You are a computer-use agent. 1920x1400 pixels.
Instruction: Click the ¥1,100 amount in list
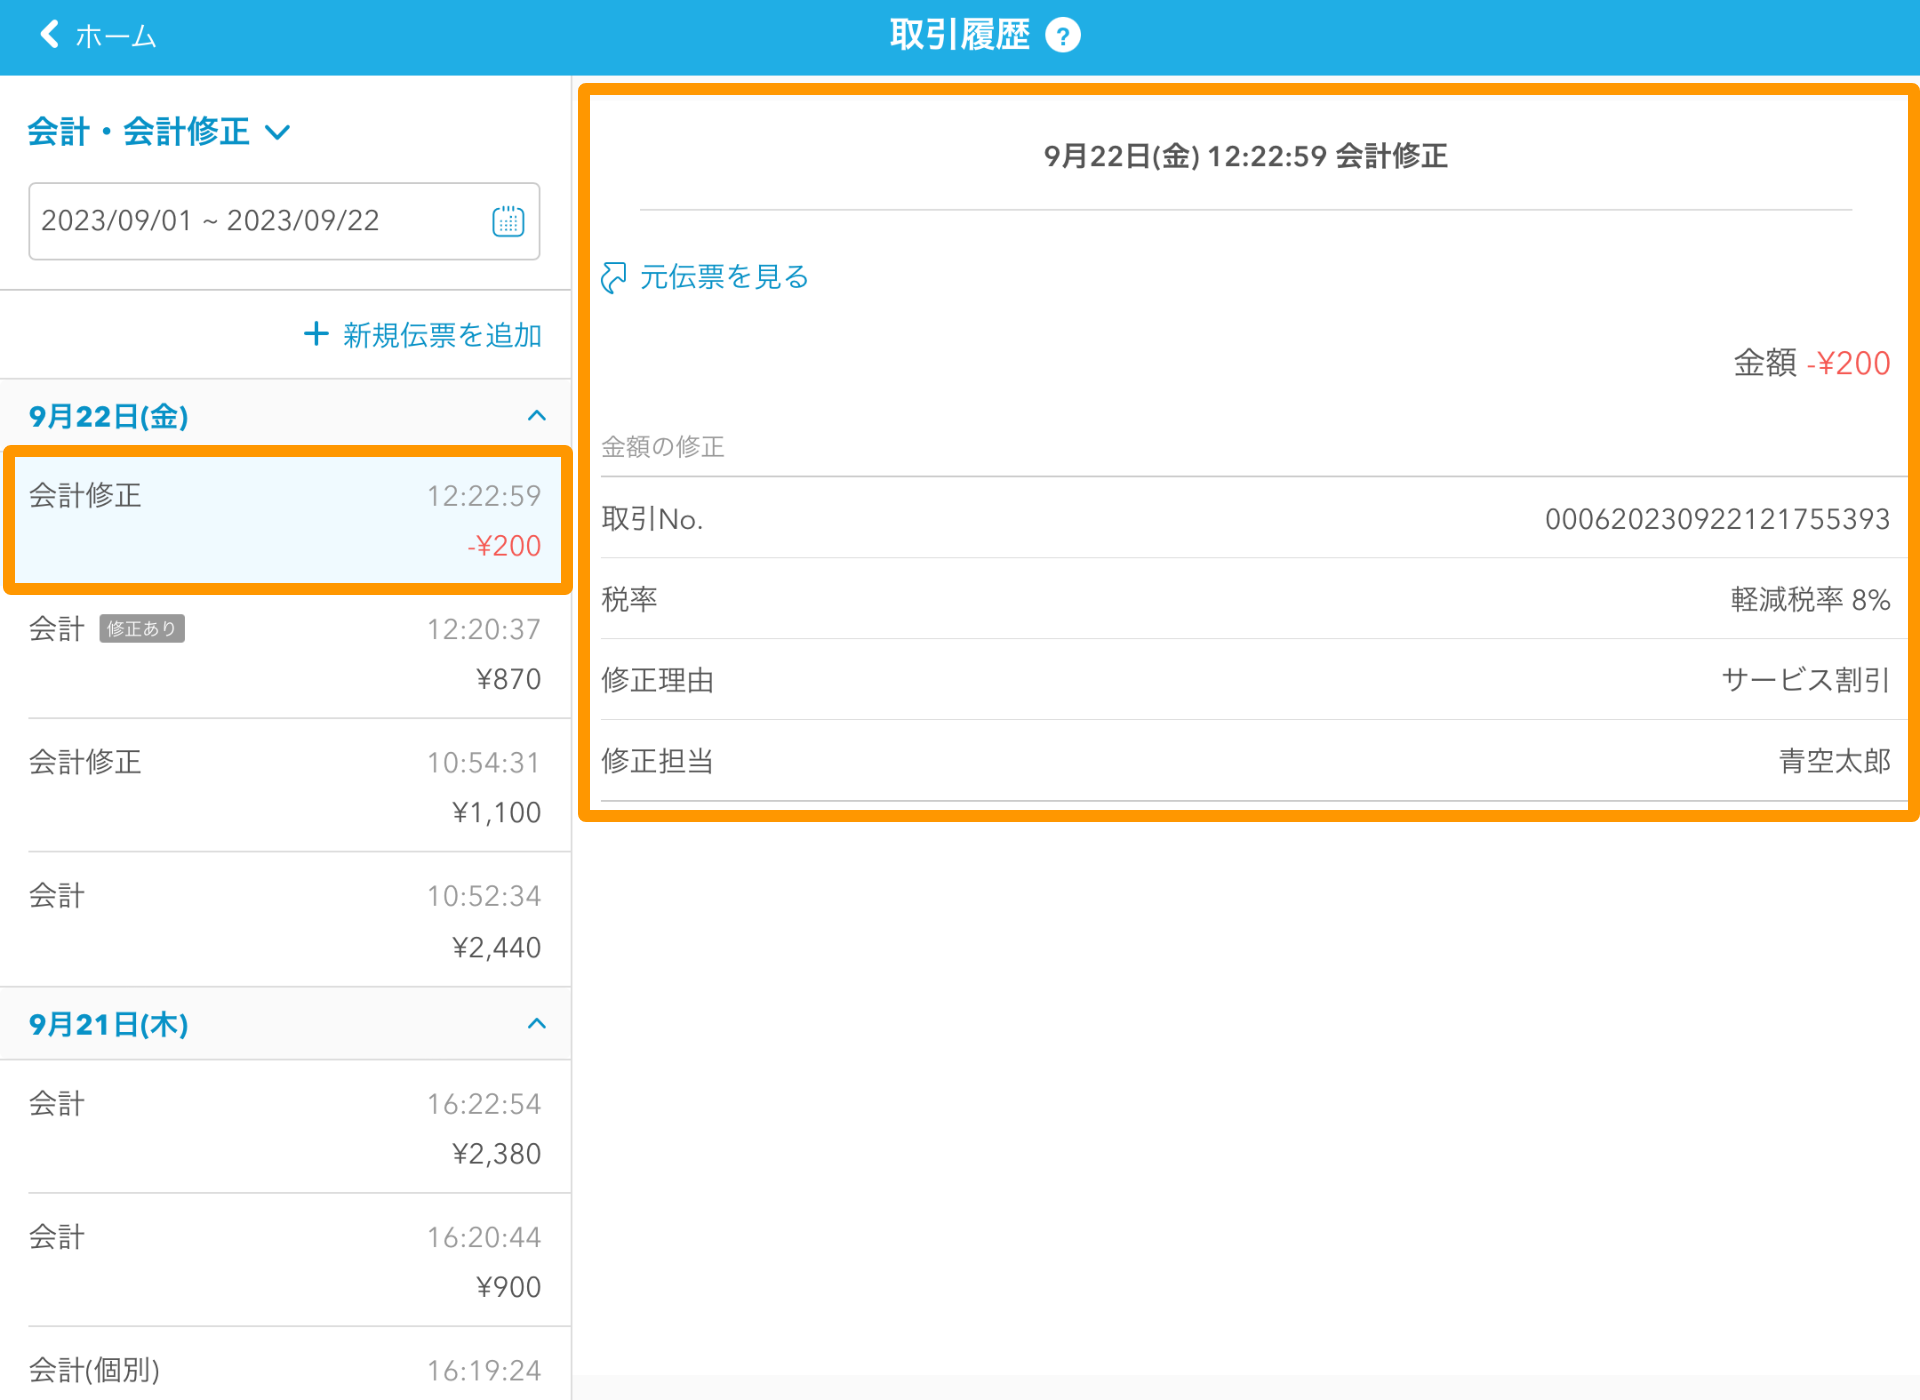click(496, 812)
